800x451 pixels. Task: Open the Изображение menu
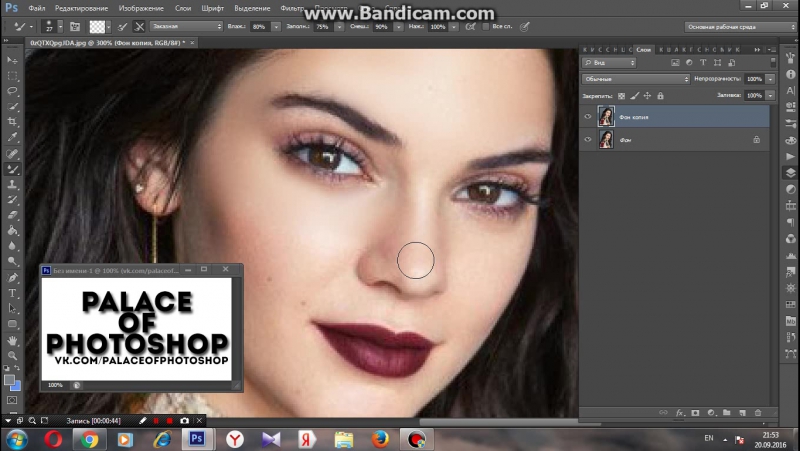click(x=142, y=8)
